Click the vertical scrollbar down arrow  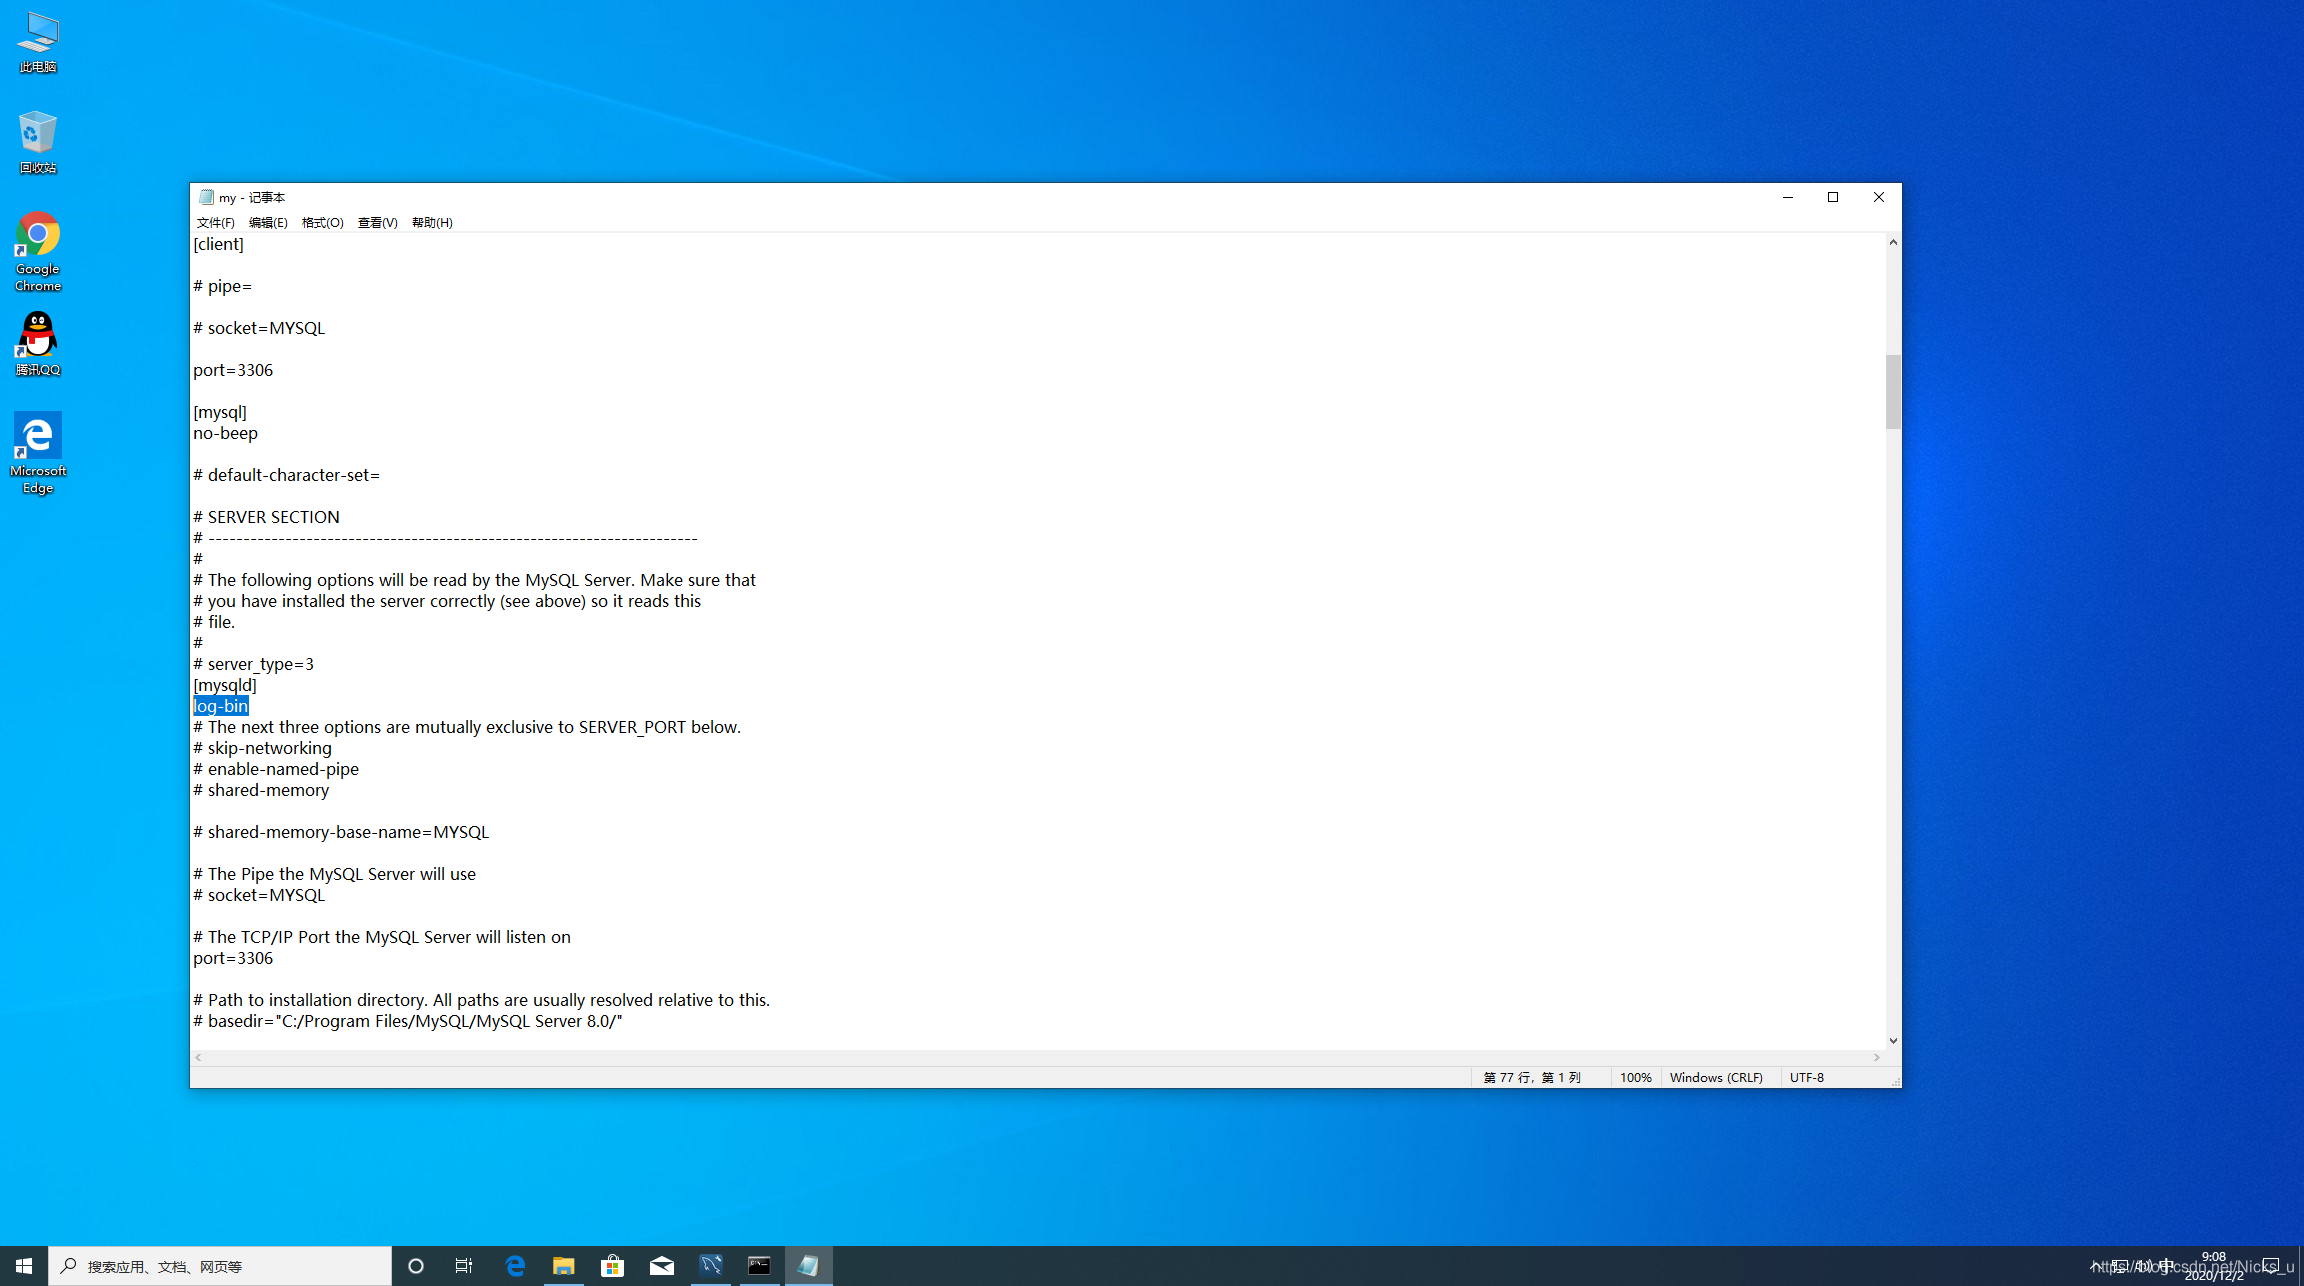tap(1893, 1041)
